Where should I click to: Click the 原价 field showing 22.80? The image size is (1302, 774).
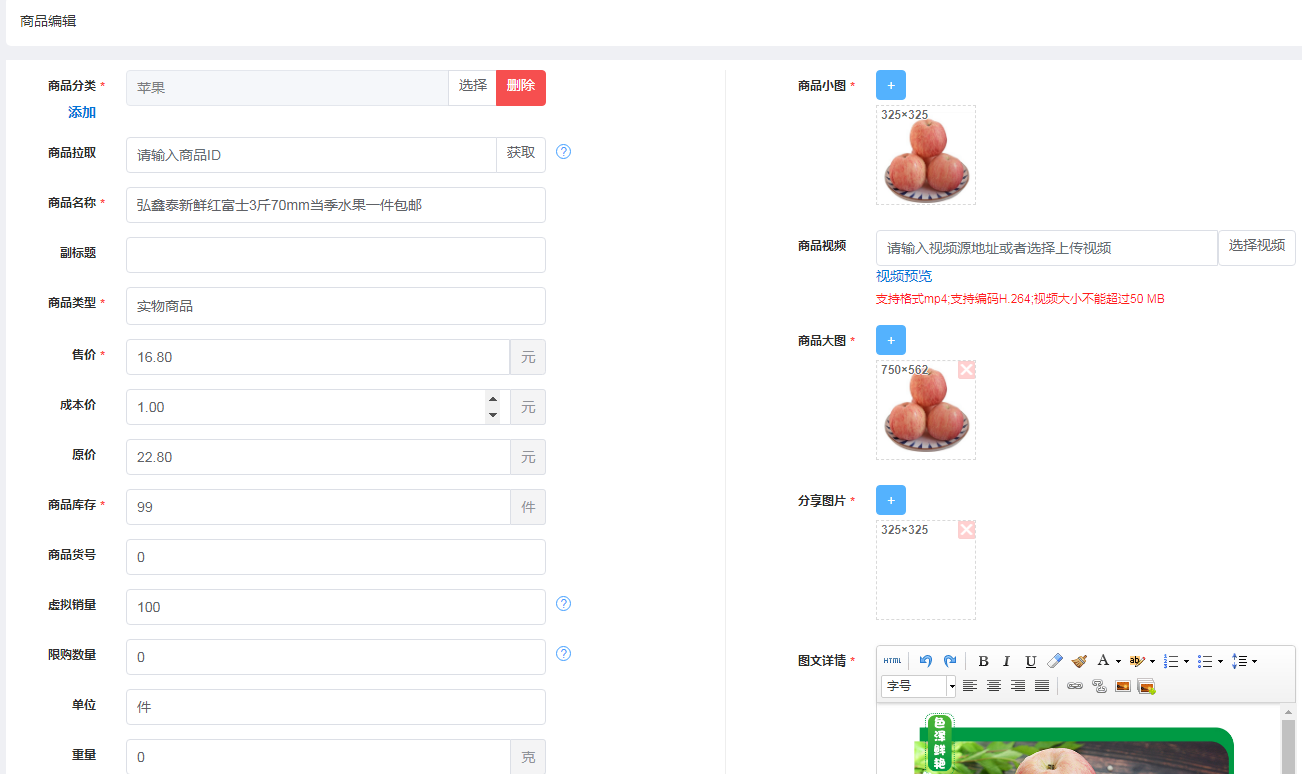point(318,457)
